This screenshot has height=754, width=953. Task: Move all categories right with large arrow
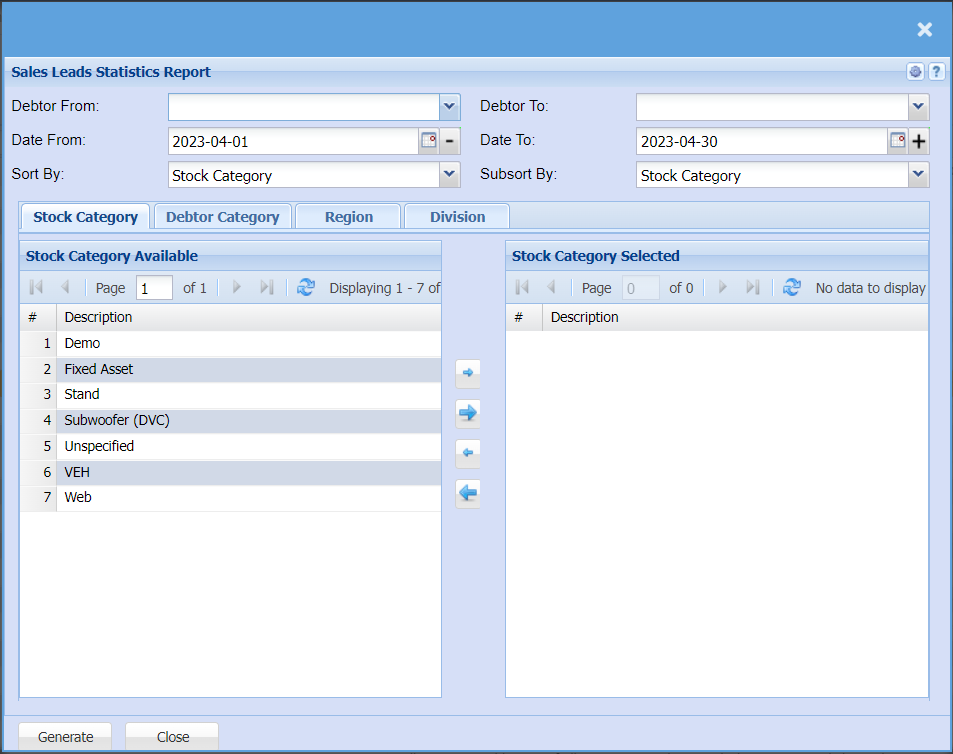point(467,412)
